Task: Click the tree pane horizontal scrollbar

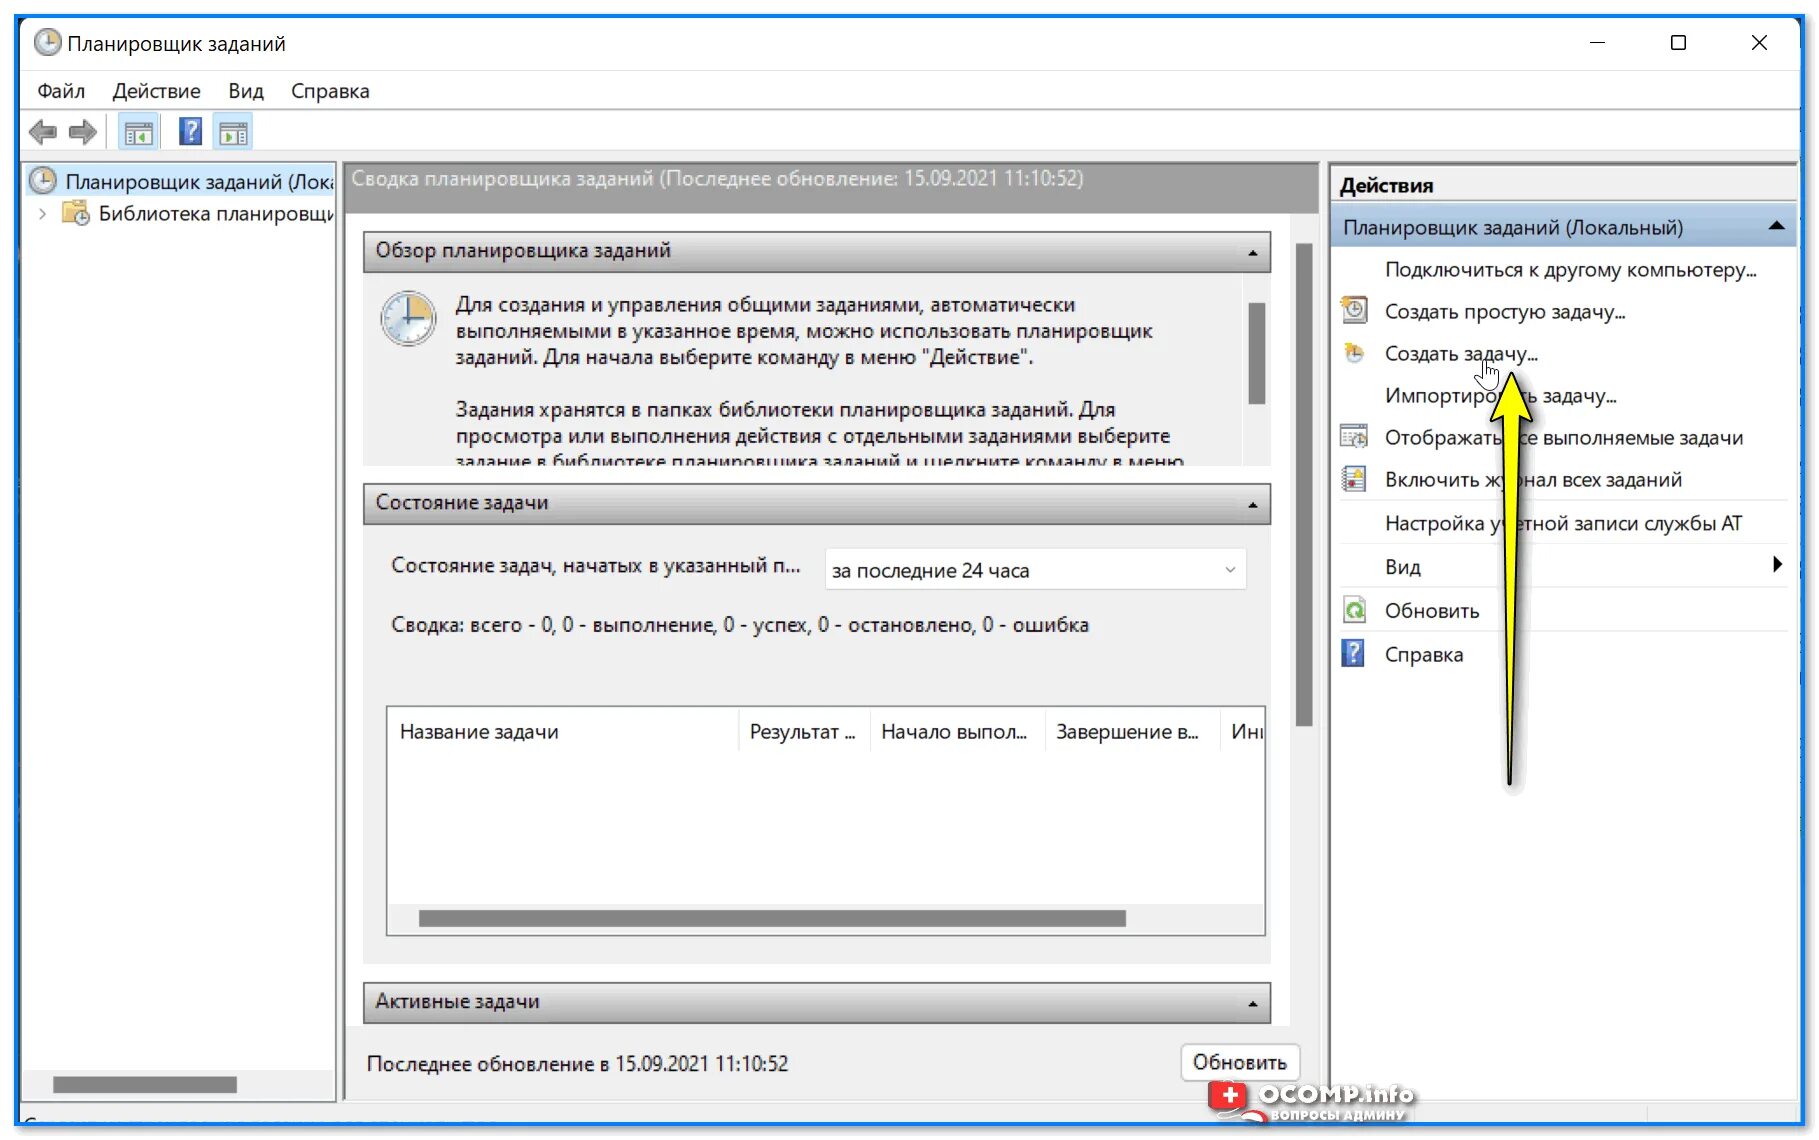Action: coord(145,1084)
